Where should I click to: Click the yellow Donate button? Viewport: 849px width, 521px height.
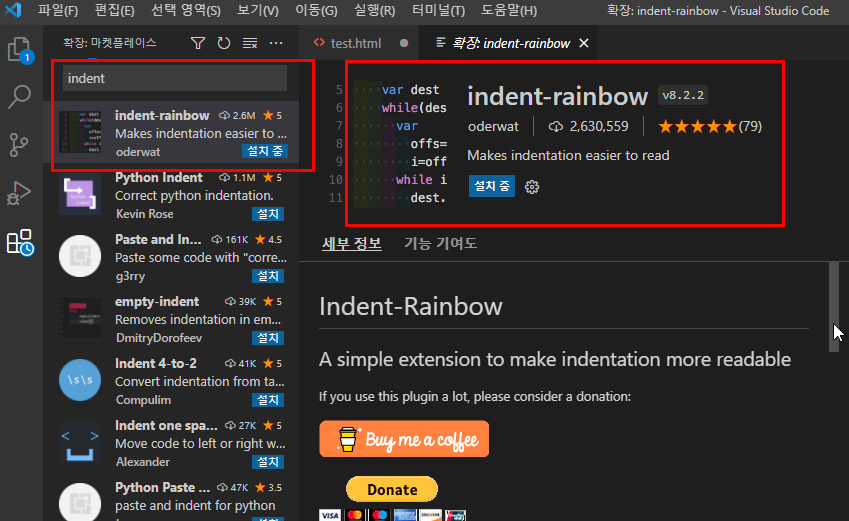click(x=392, y=490)
